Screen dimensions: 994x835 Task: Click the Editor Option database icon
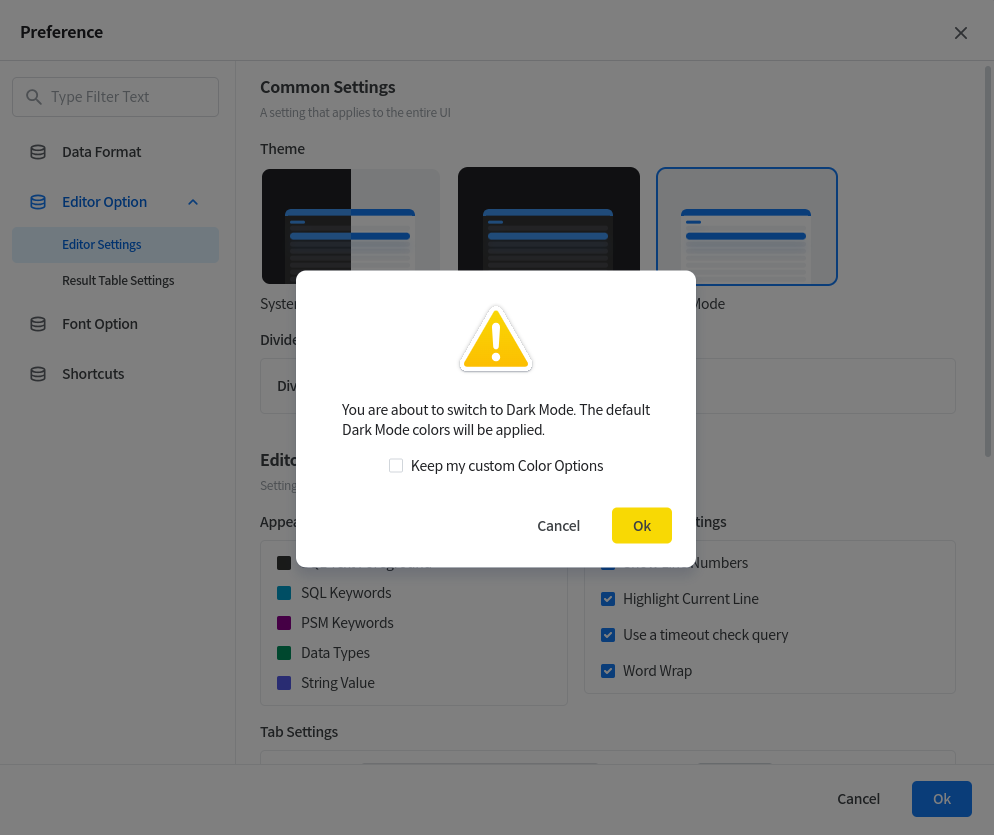coord(38,202)
